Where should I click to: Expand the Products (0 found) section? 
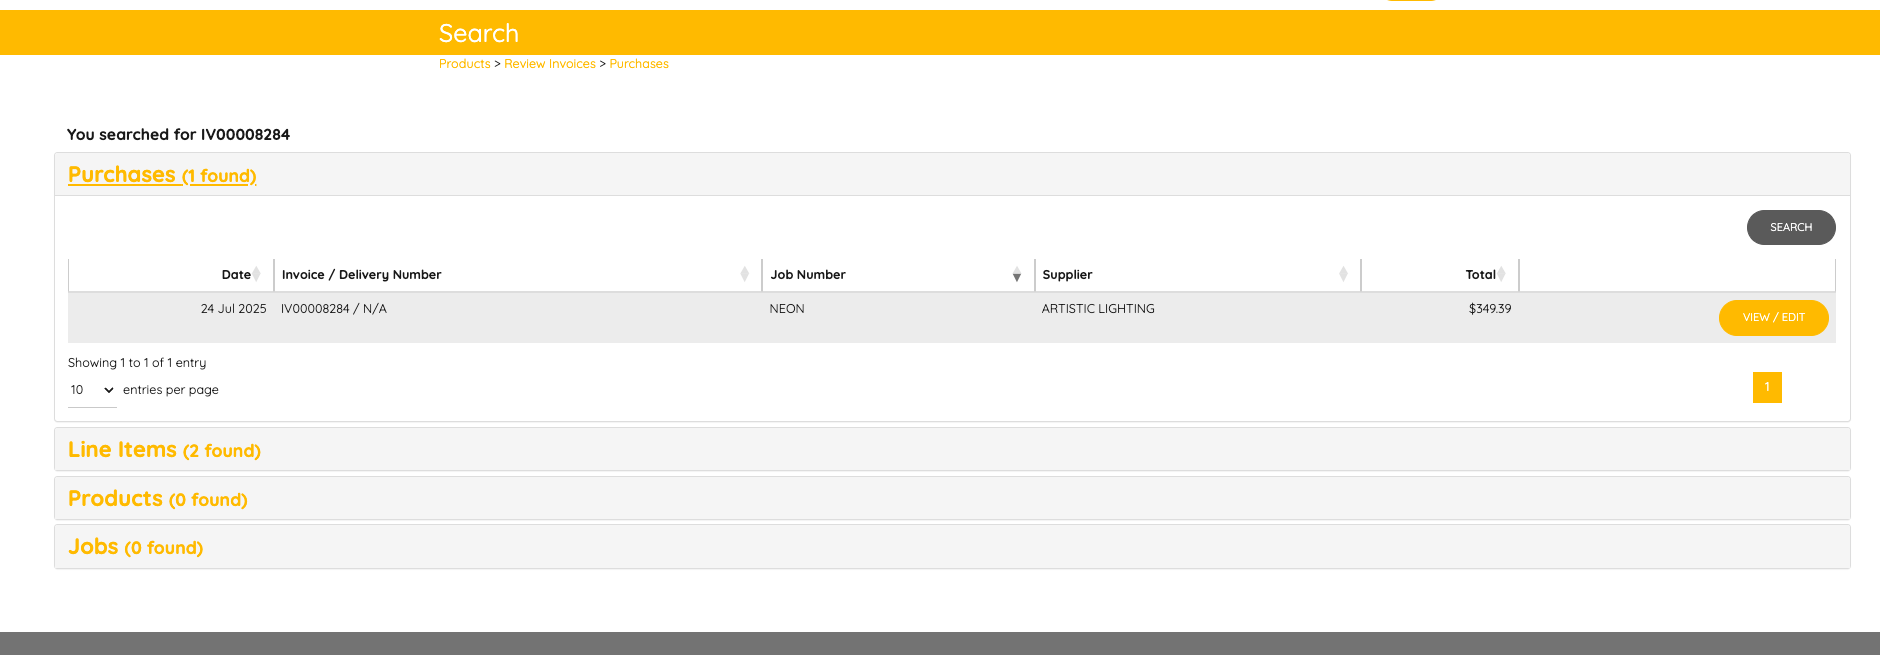pos(158,499)
